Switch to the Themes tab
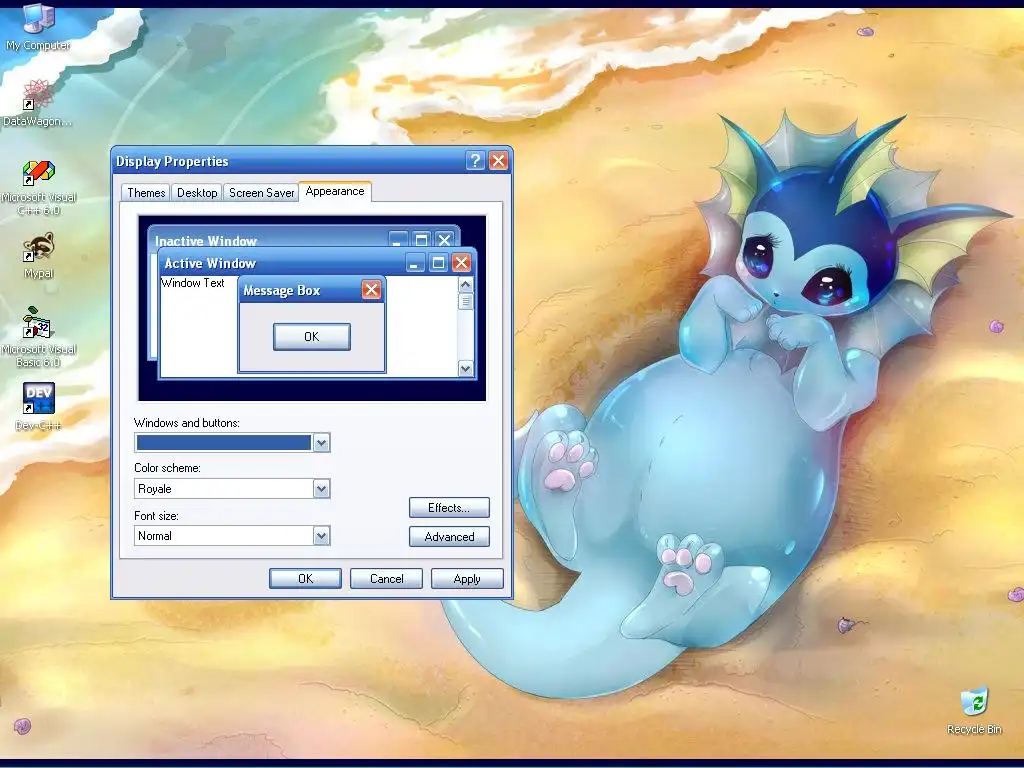The image size is (1024, 768). (x=146, y=193)
